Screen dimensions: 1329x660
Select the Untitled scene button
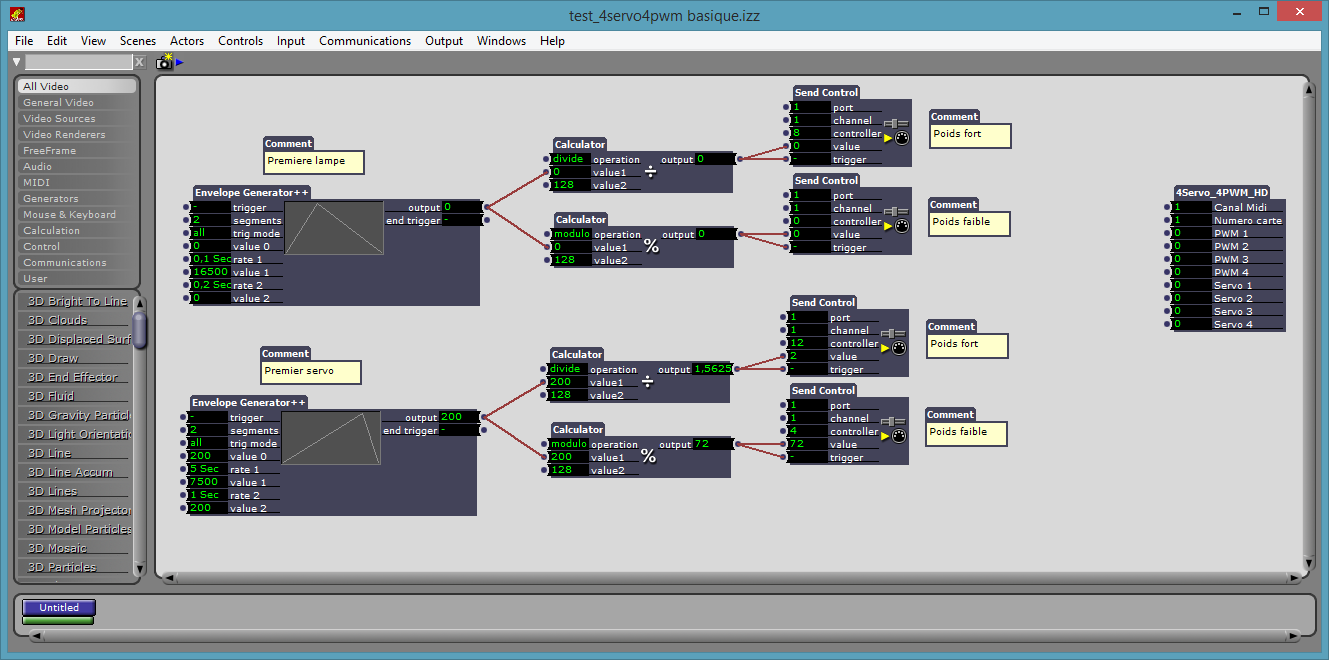coord(59,607)
